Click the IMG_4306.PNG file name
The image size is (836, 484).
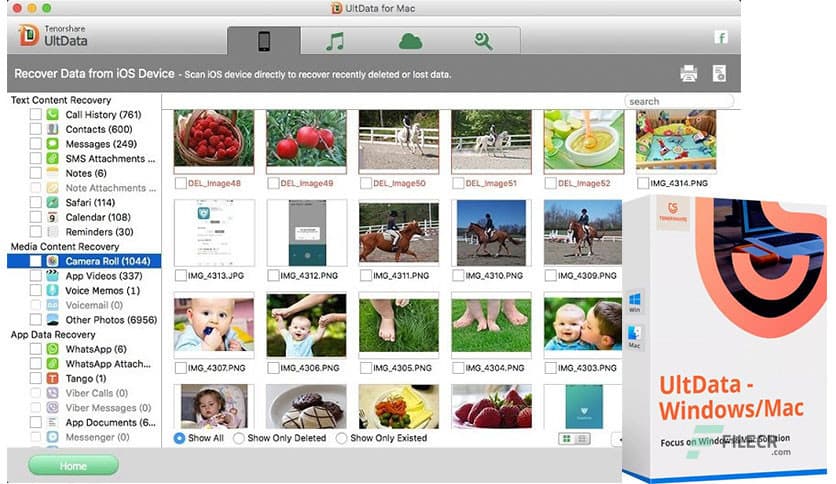coord(310,368)
